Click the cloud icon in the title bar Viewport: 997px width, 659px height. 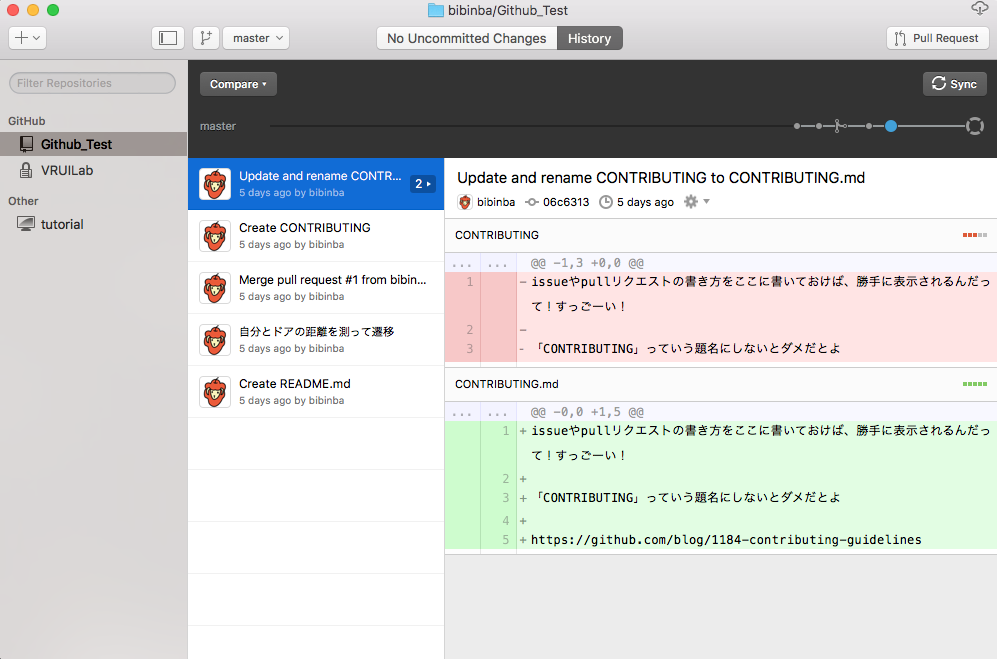(980, 8)
